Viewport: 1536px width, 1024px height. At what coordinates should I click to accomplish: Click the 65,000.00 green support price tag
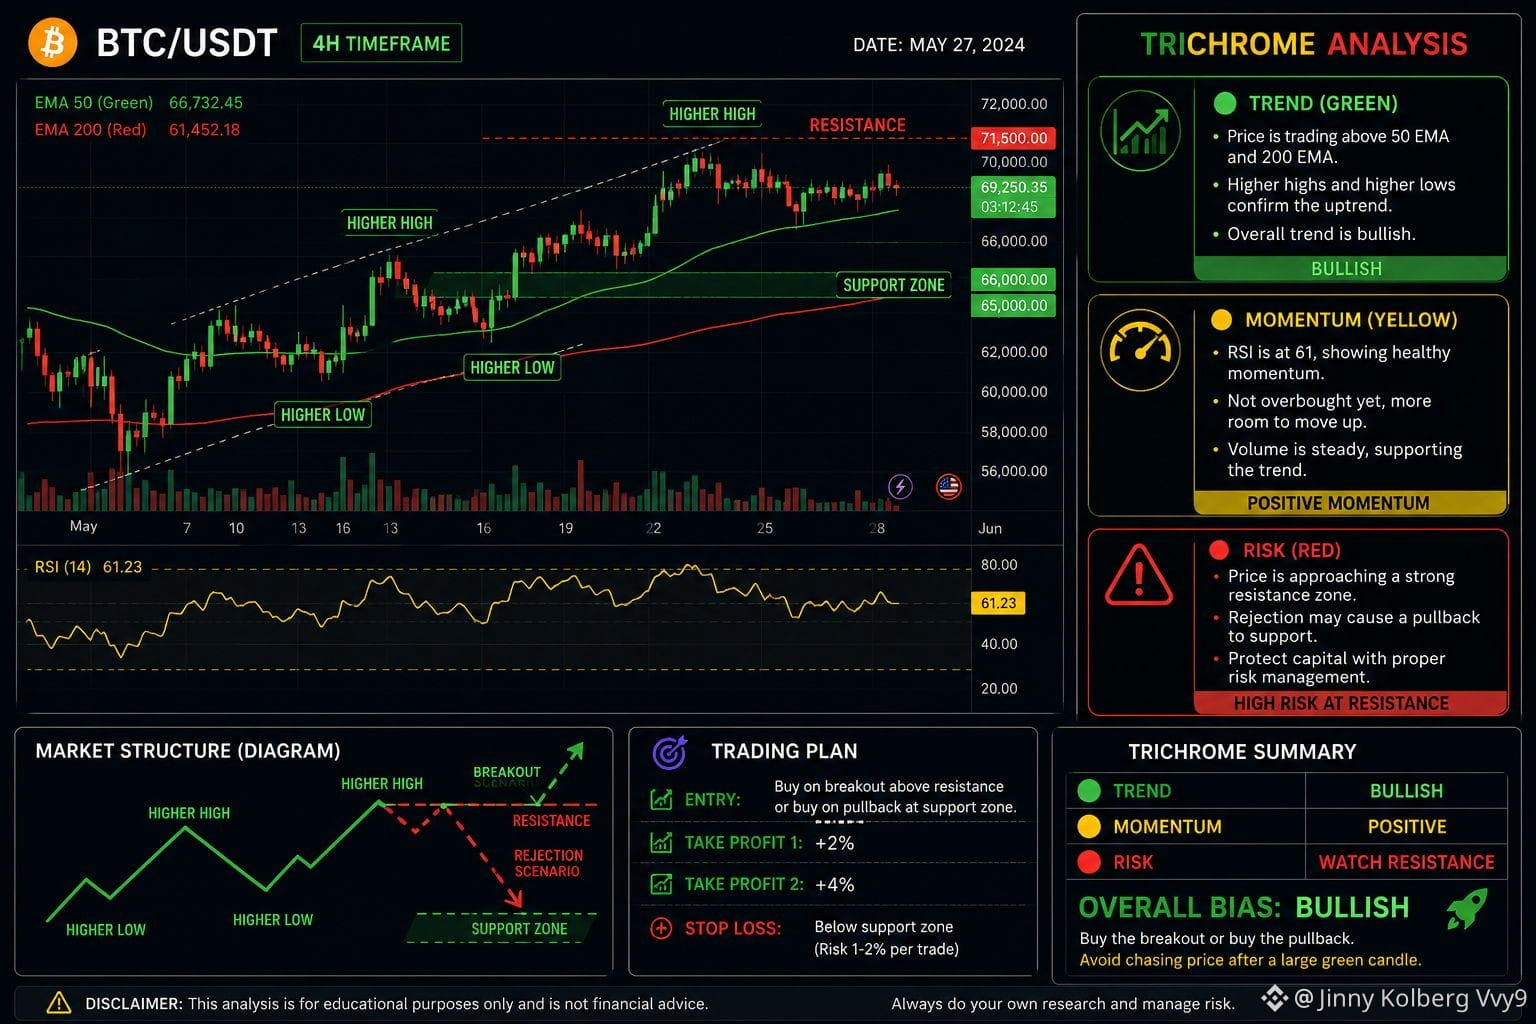point(1013,306)
